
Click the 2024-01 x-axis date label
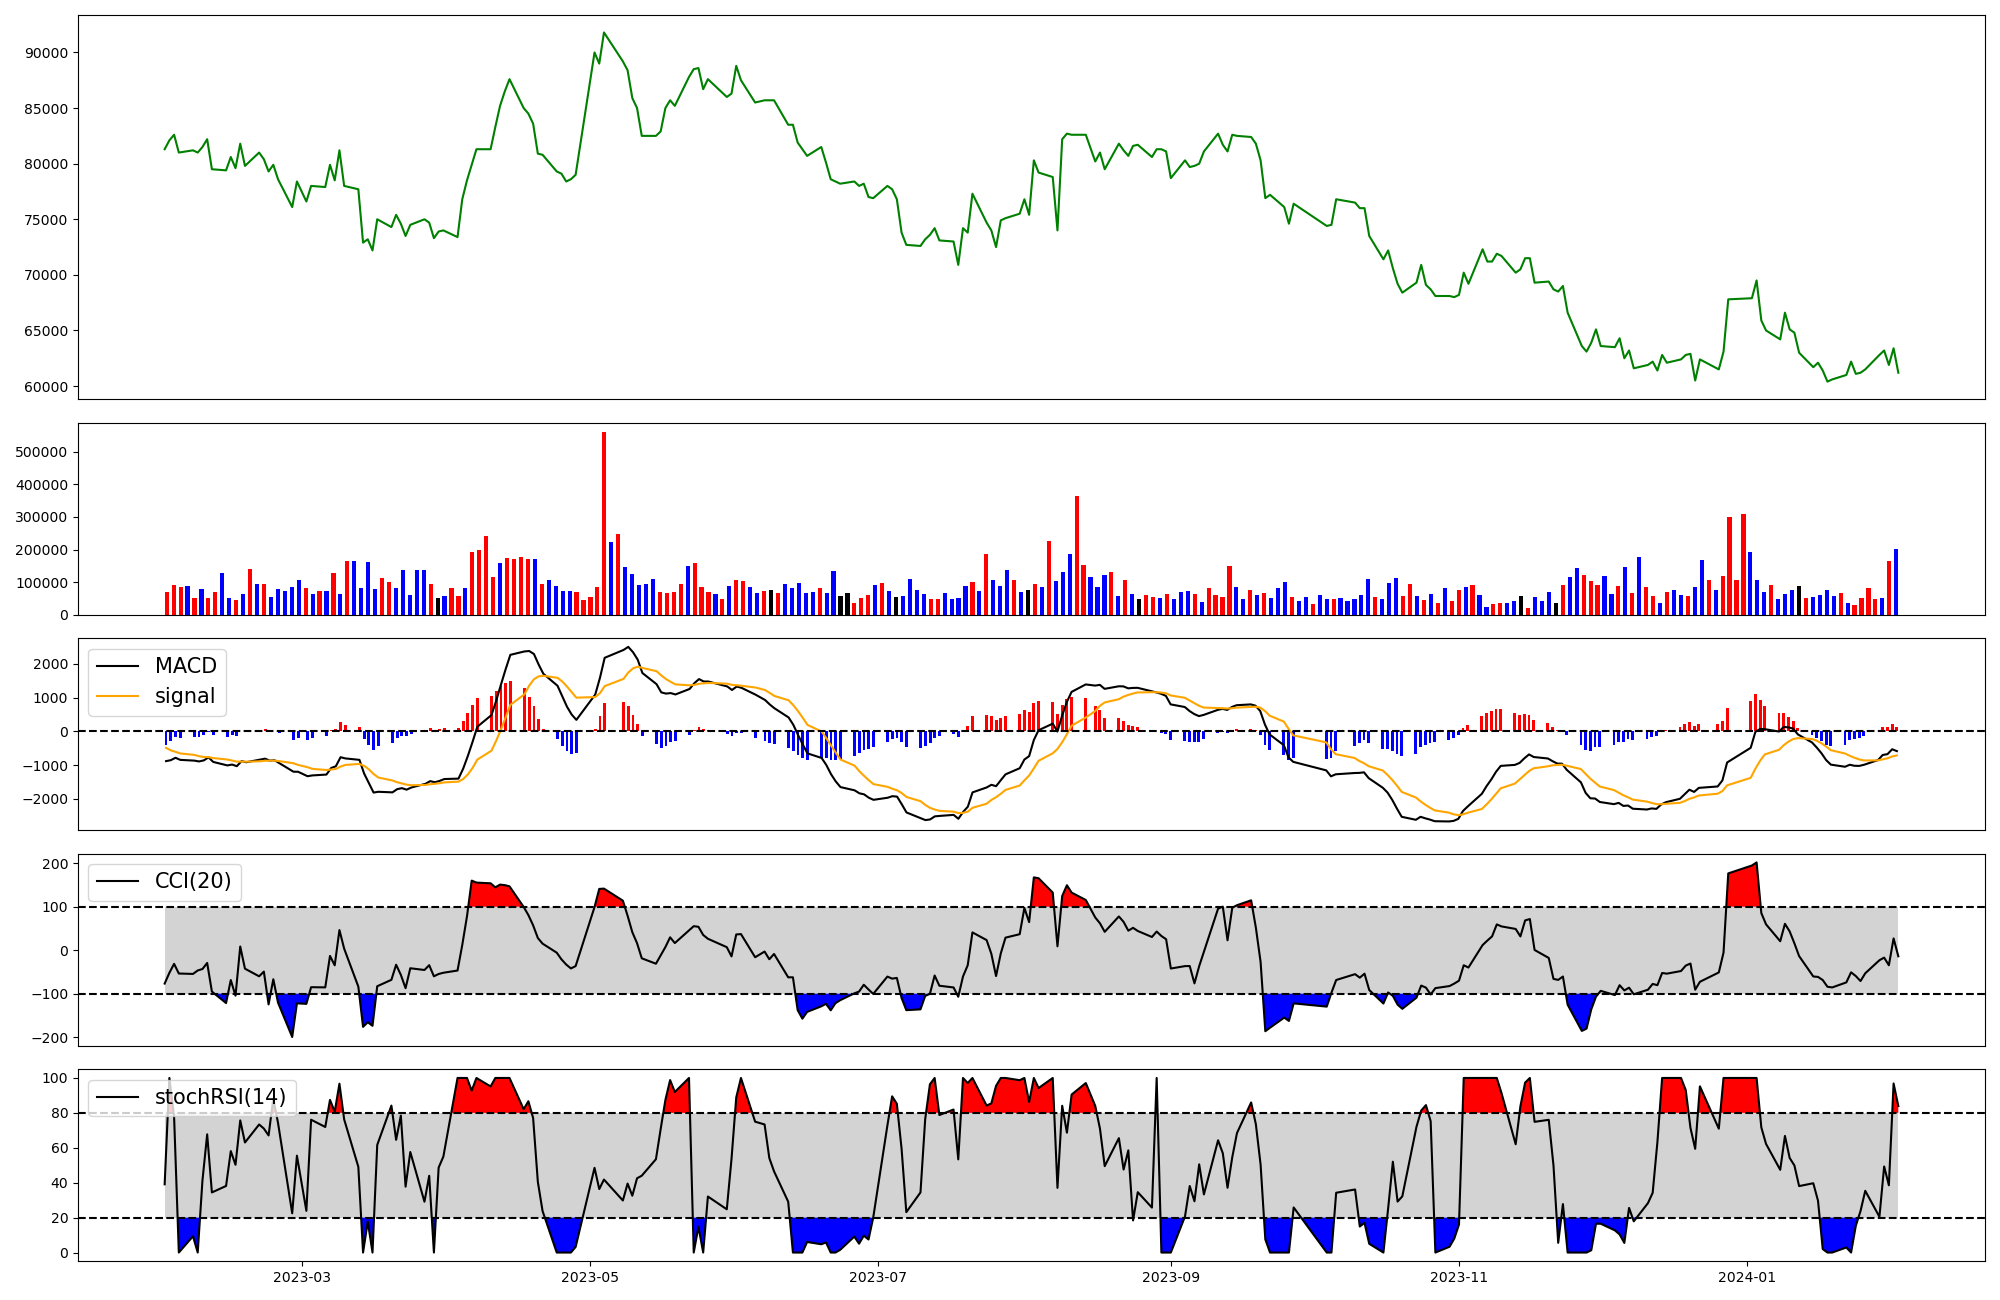click(x=1747, y=1277)
